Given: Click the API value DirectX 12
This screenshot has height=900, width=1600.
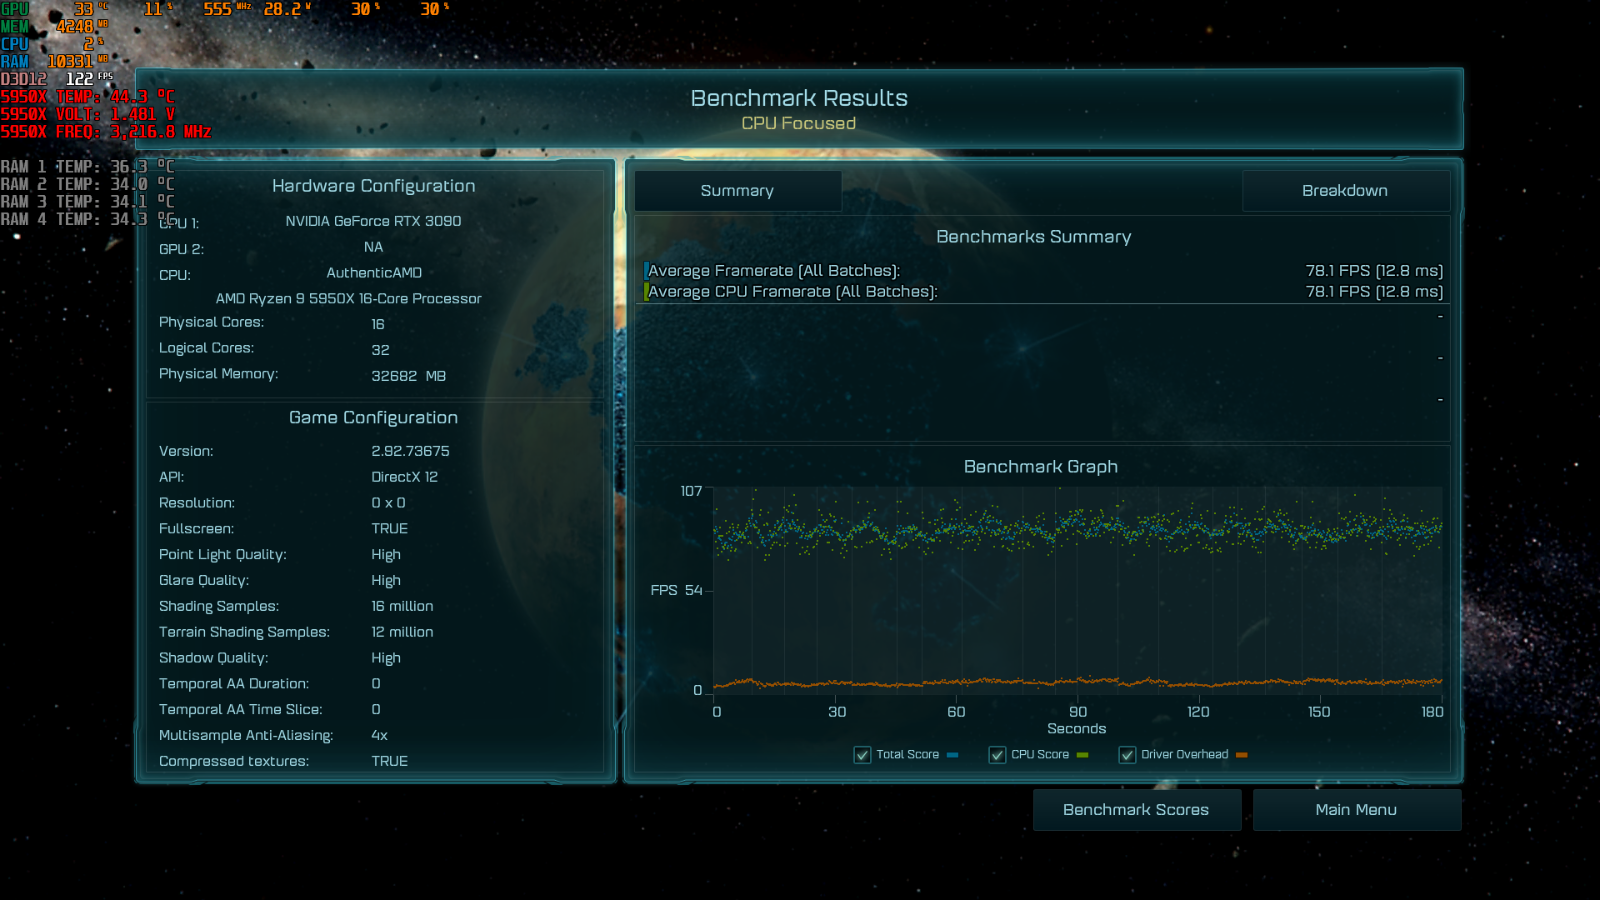Looking at the screenshot, I should tap(404, 477).
